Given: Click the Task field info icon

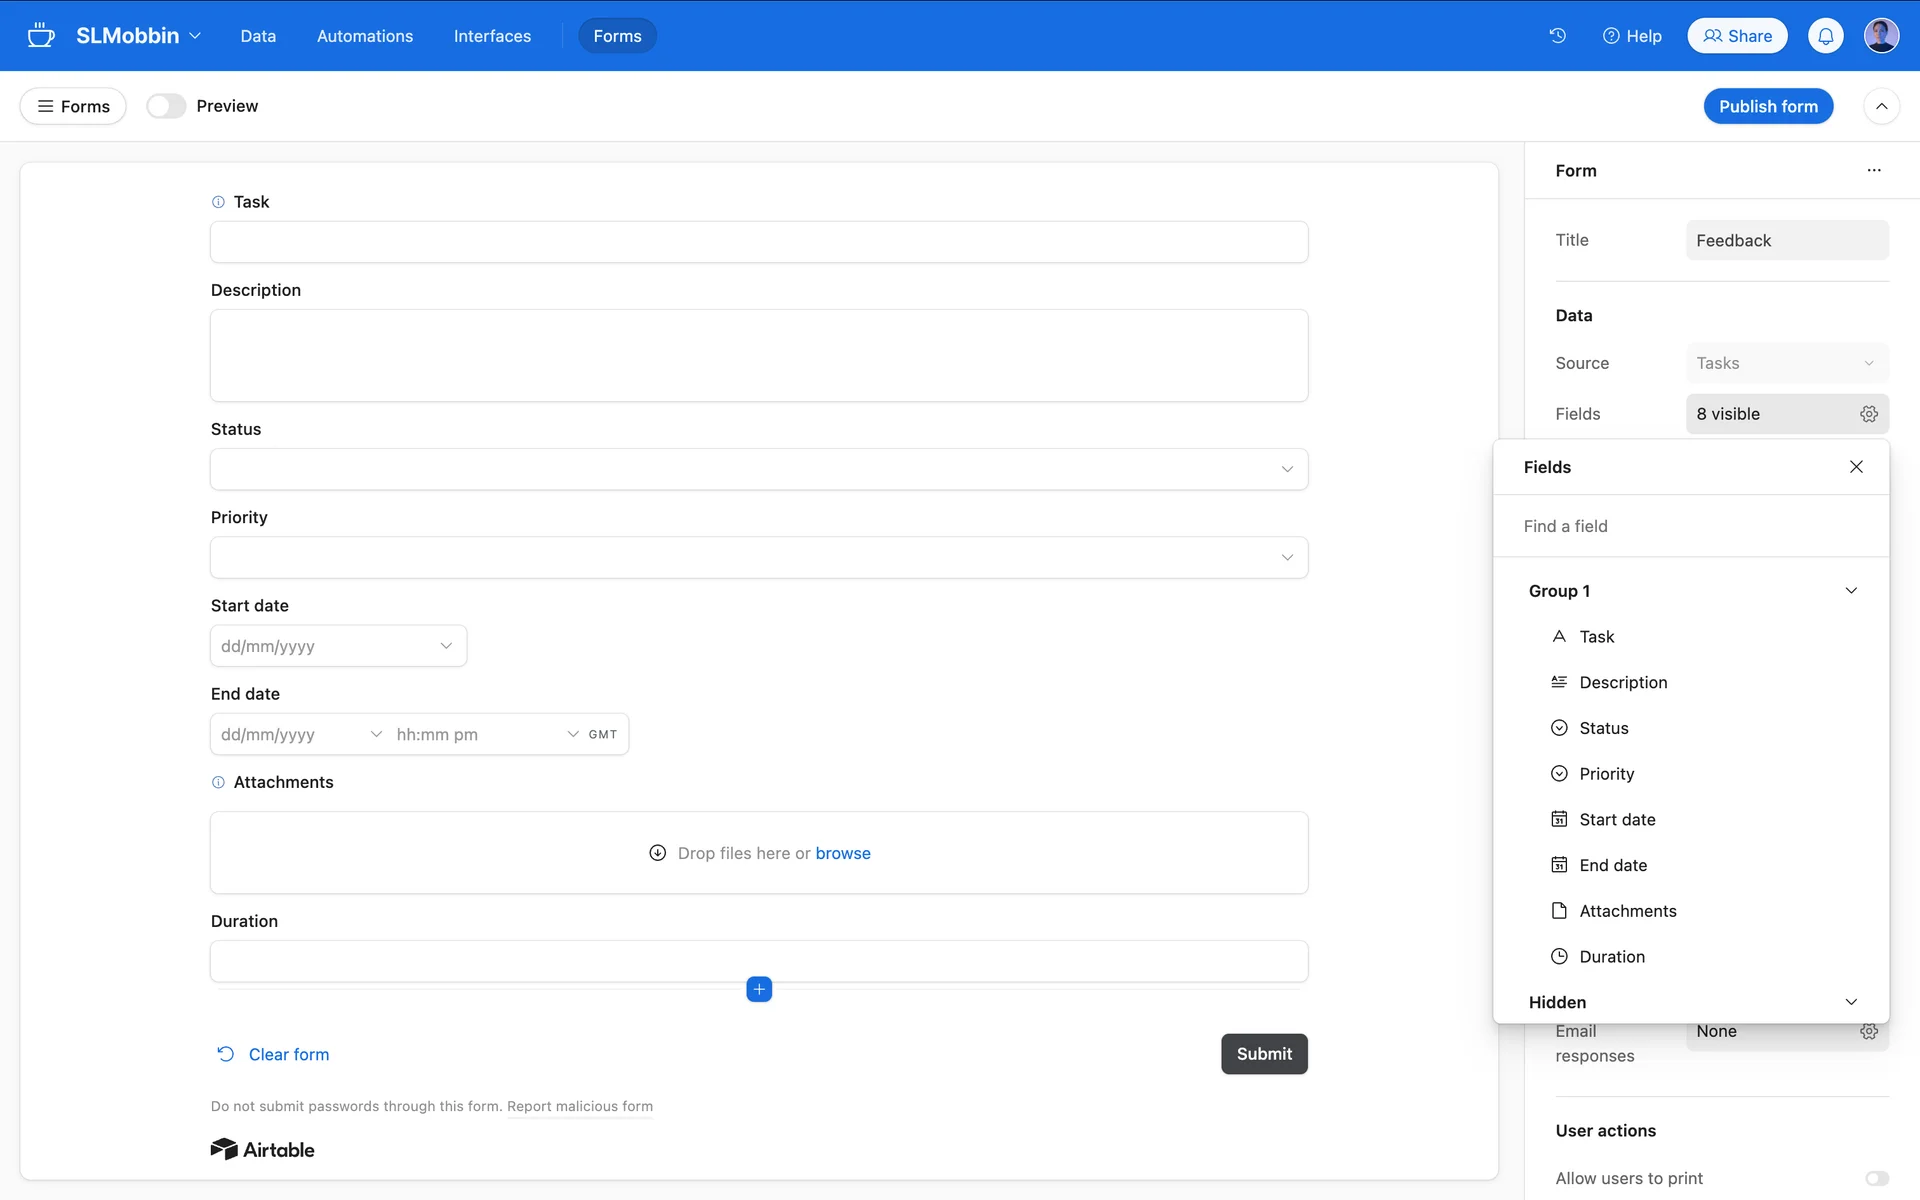Looking at the screenshot, I should [218, 202].
